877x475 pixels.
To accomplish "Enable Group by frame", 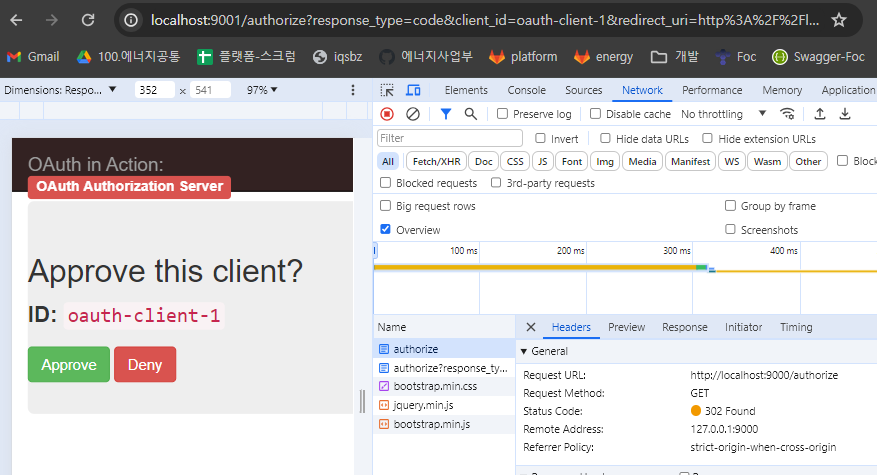I will pyautogui.click(x=730, y=206).
